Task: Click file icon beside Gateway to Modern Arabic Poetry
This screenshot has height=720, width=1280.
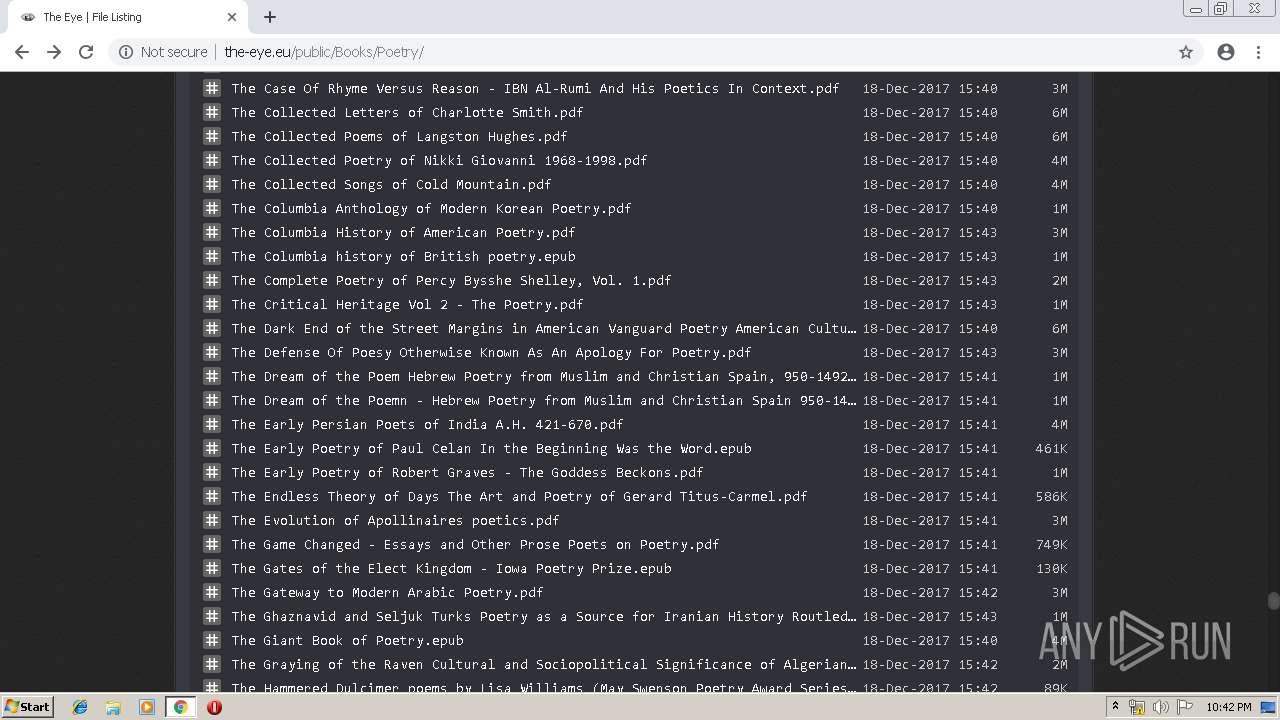Action: pyautogui.click(x=212, y=592)
